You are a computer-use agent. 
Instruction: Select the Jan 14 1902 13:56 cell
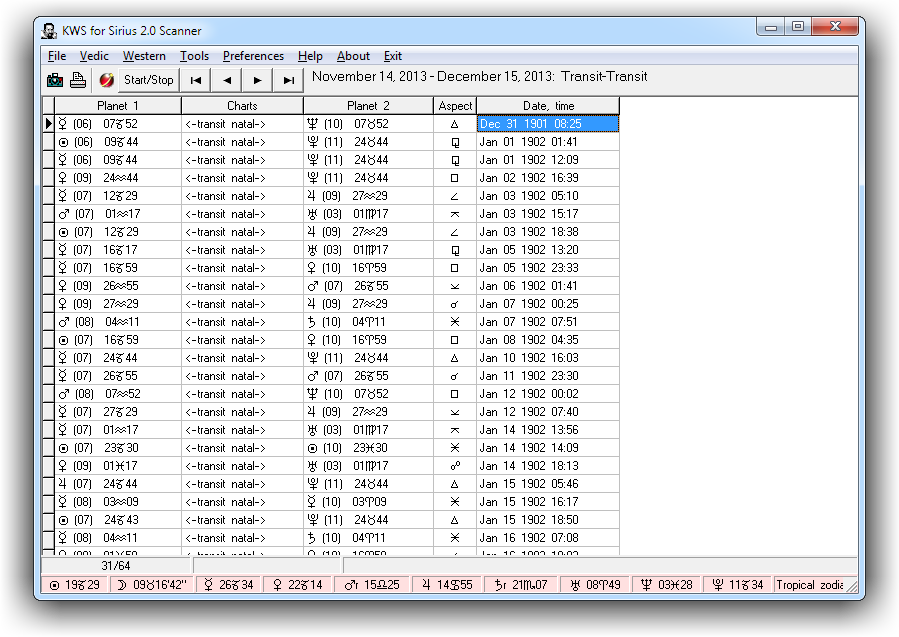548,430
